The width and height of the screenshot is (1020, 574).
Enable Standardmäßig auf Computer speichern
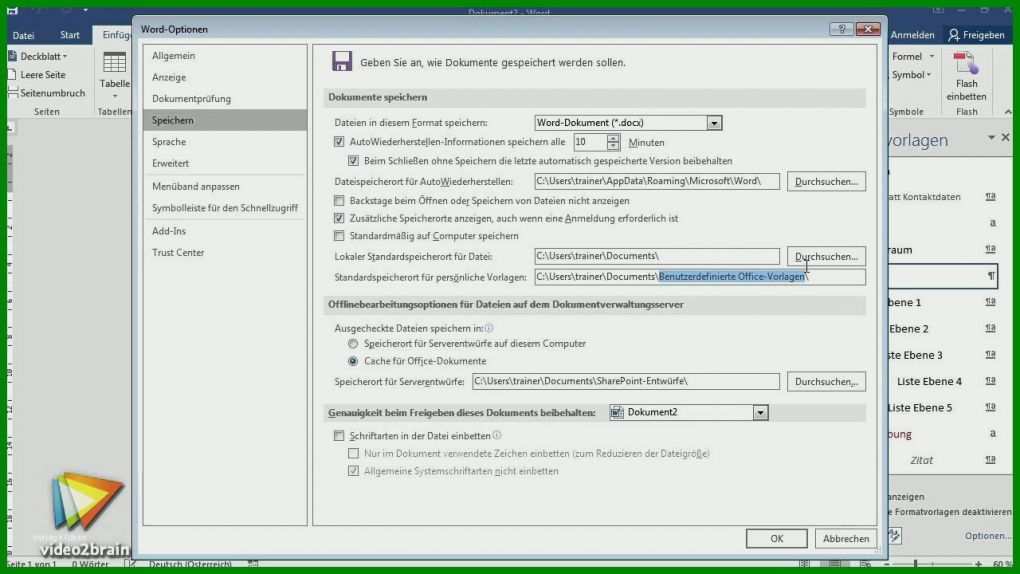point(339,236)
